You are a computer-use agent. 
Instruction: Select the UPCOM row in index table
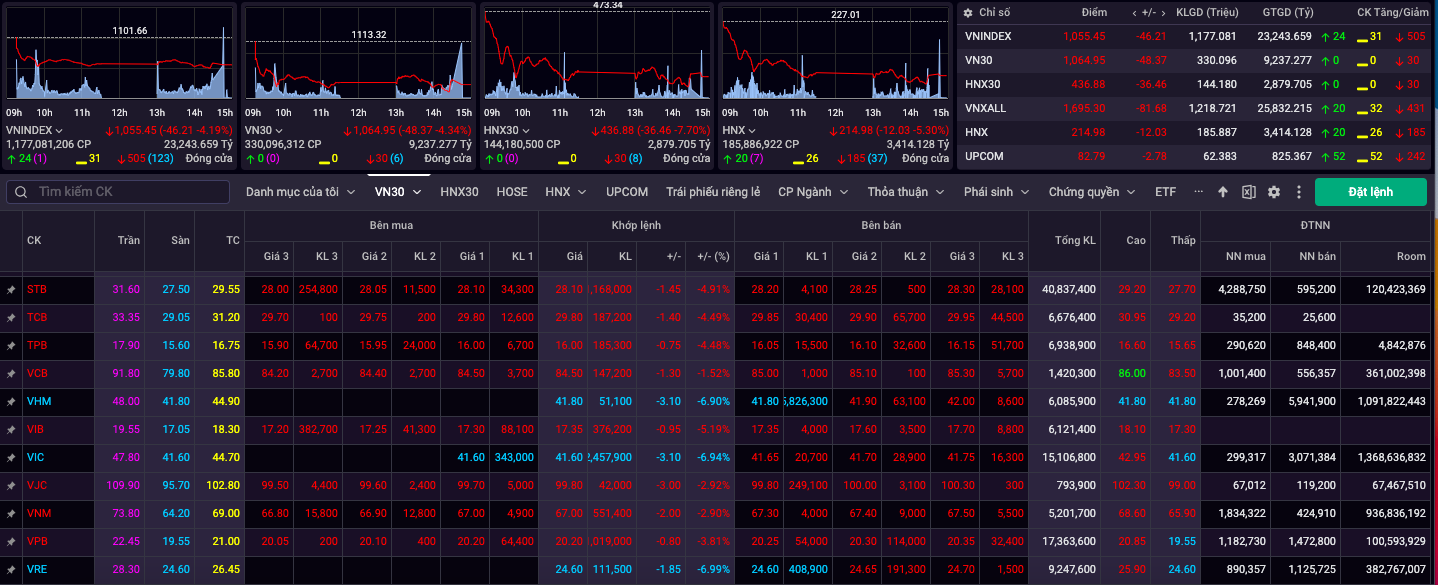pyautogui.click(x=1197, y=156)
